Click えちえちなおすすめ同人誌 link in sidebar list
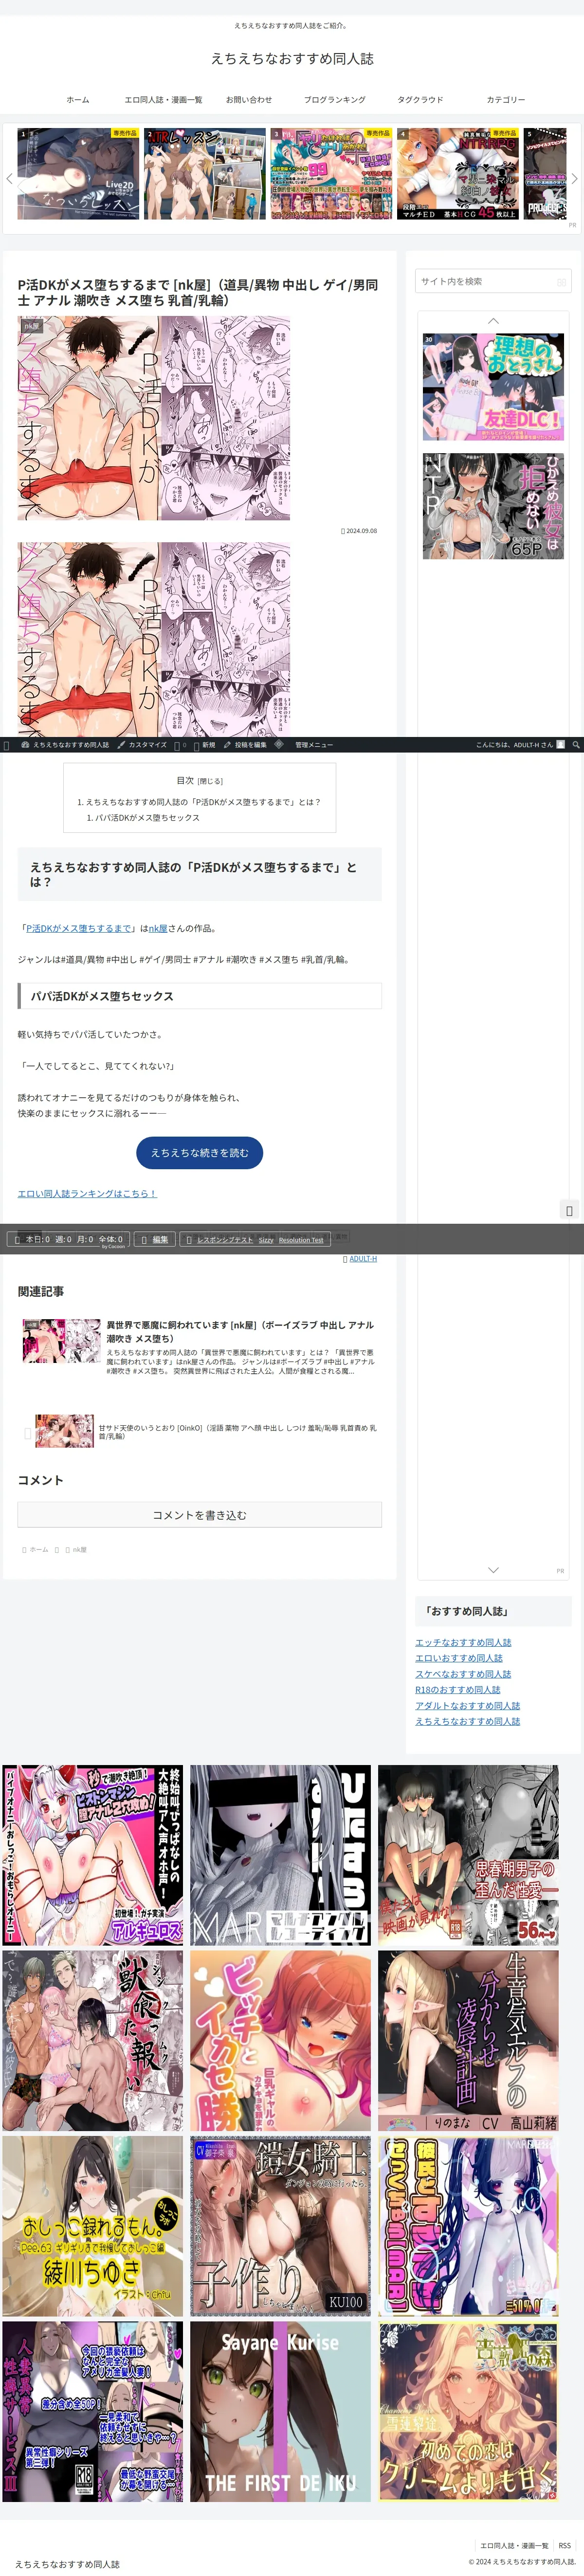 point(467,1722)
